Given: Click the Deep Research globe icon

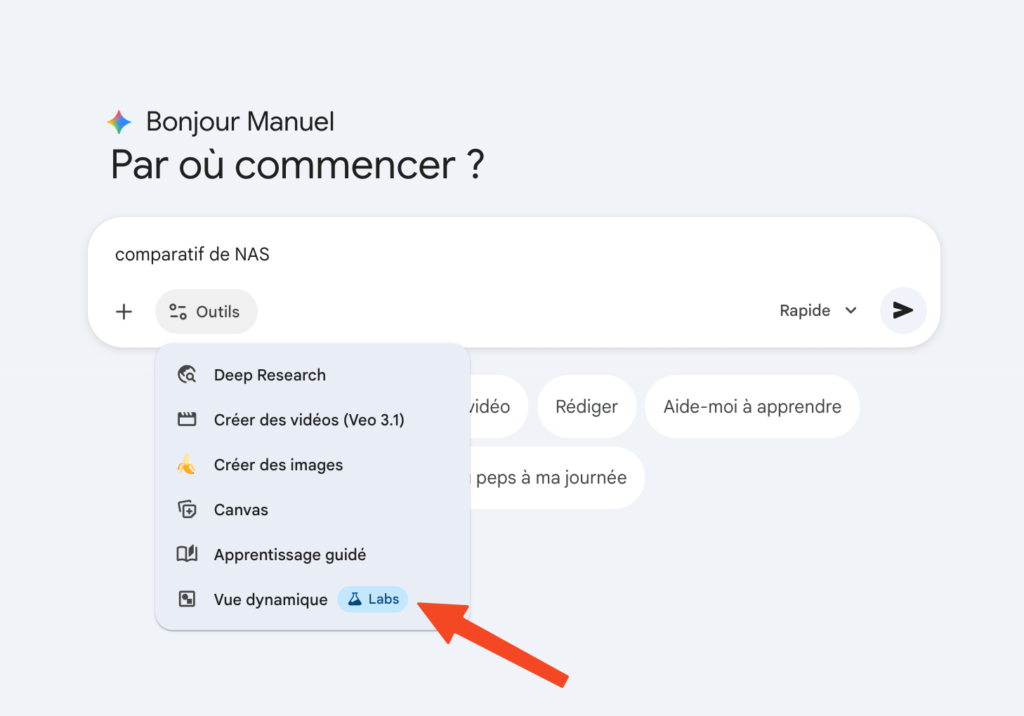Looking at the screenshot, I should [187, 375].
